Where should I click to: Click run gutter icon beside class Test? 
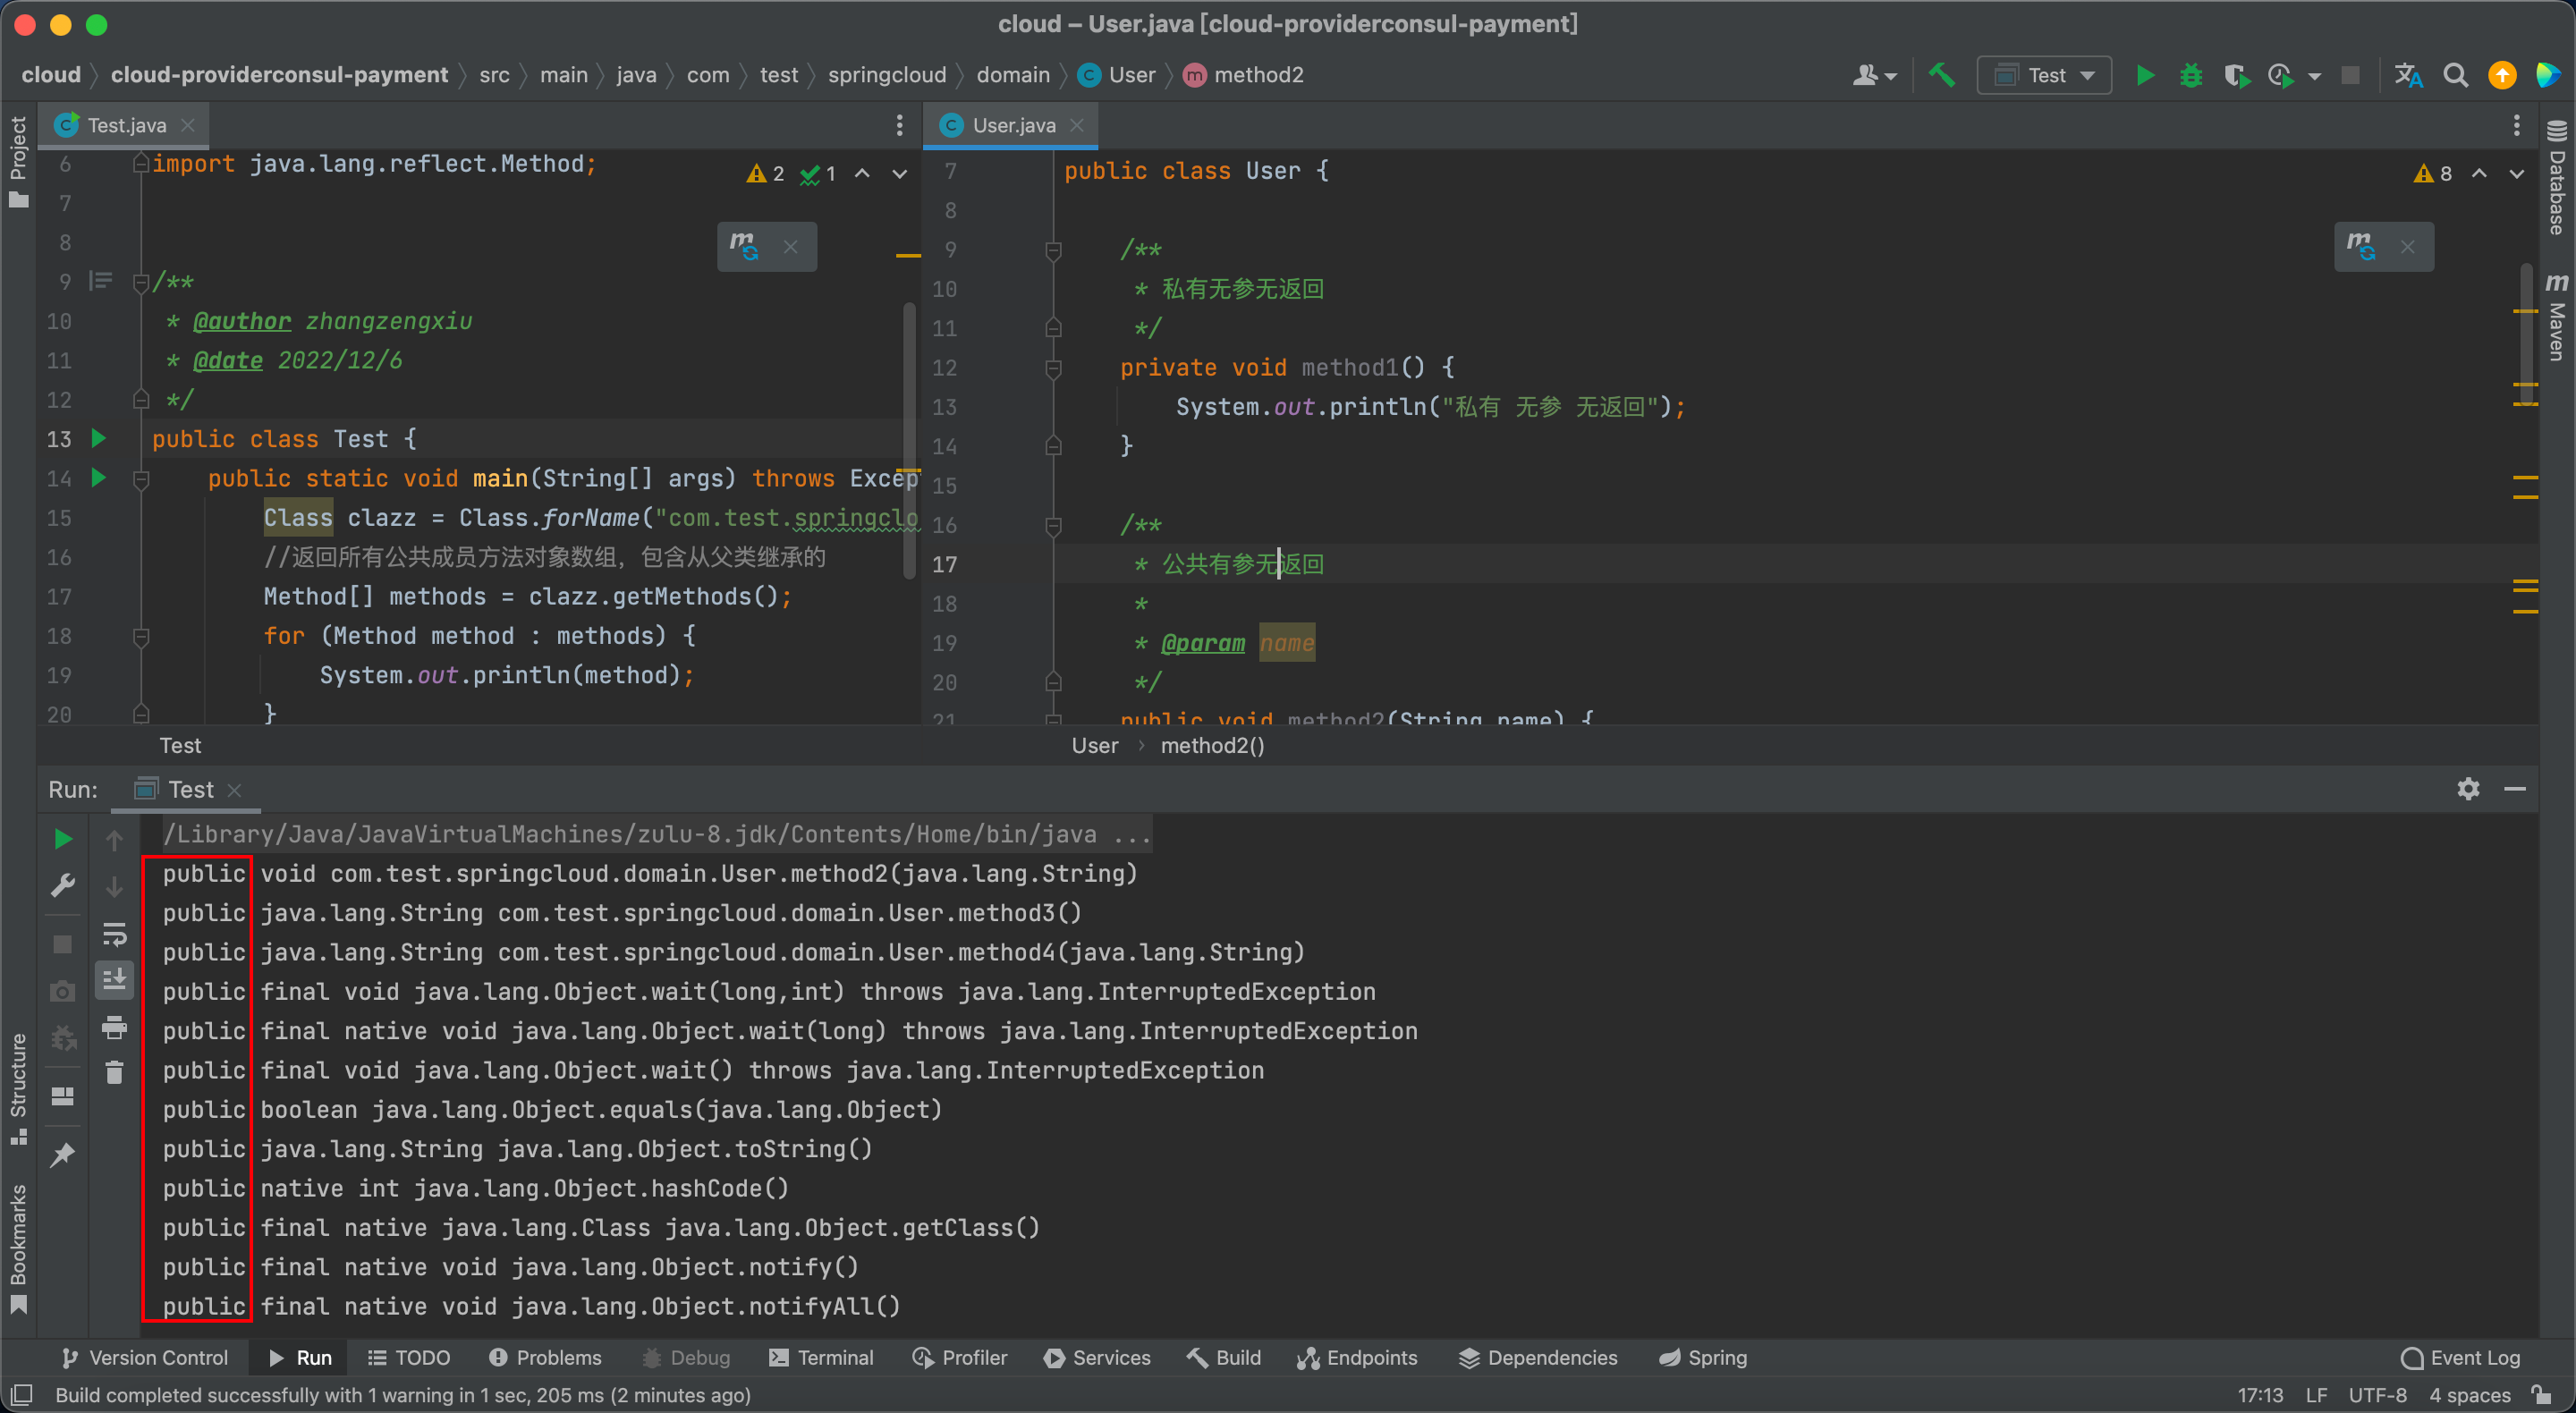(98, 438)
